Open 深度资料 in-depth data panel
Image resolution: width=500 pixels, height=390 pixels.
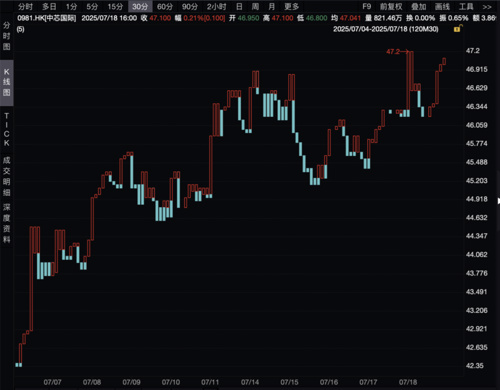click(x=7, y=223)
